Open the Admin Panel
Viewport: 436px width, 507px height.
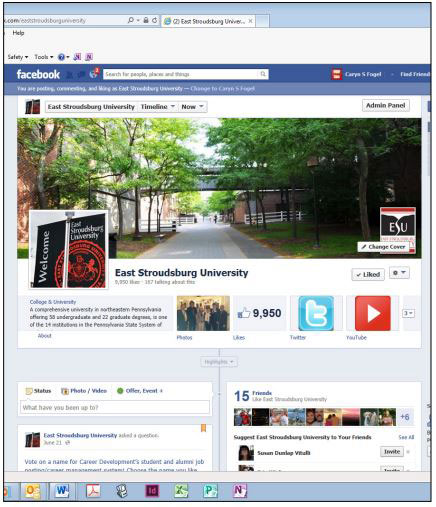click(x=386, y=105)
